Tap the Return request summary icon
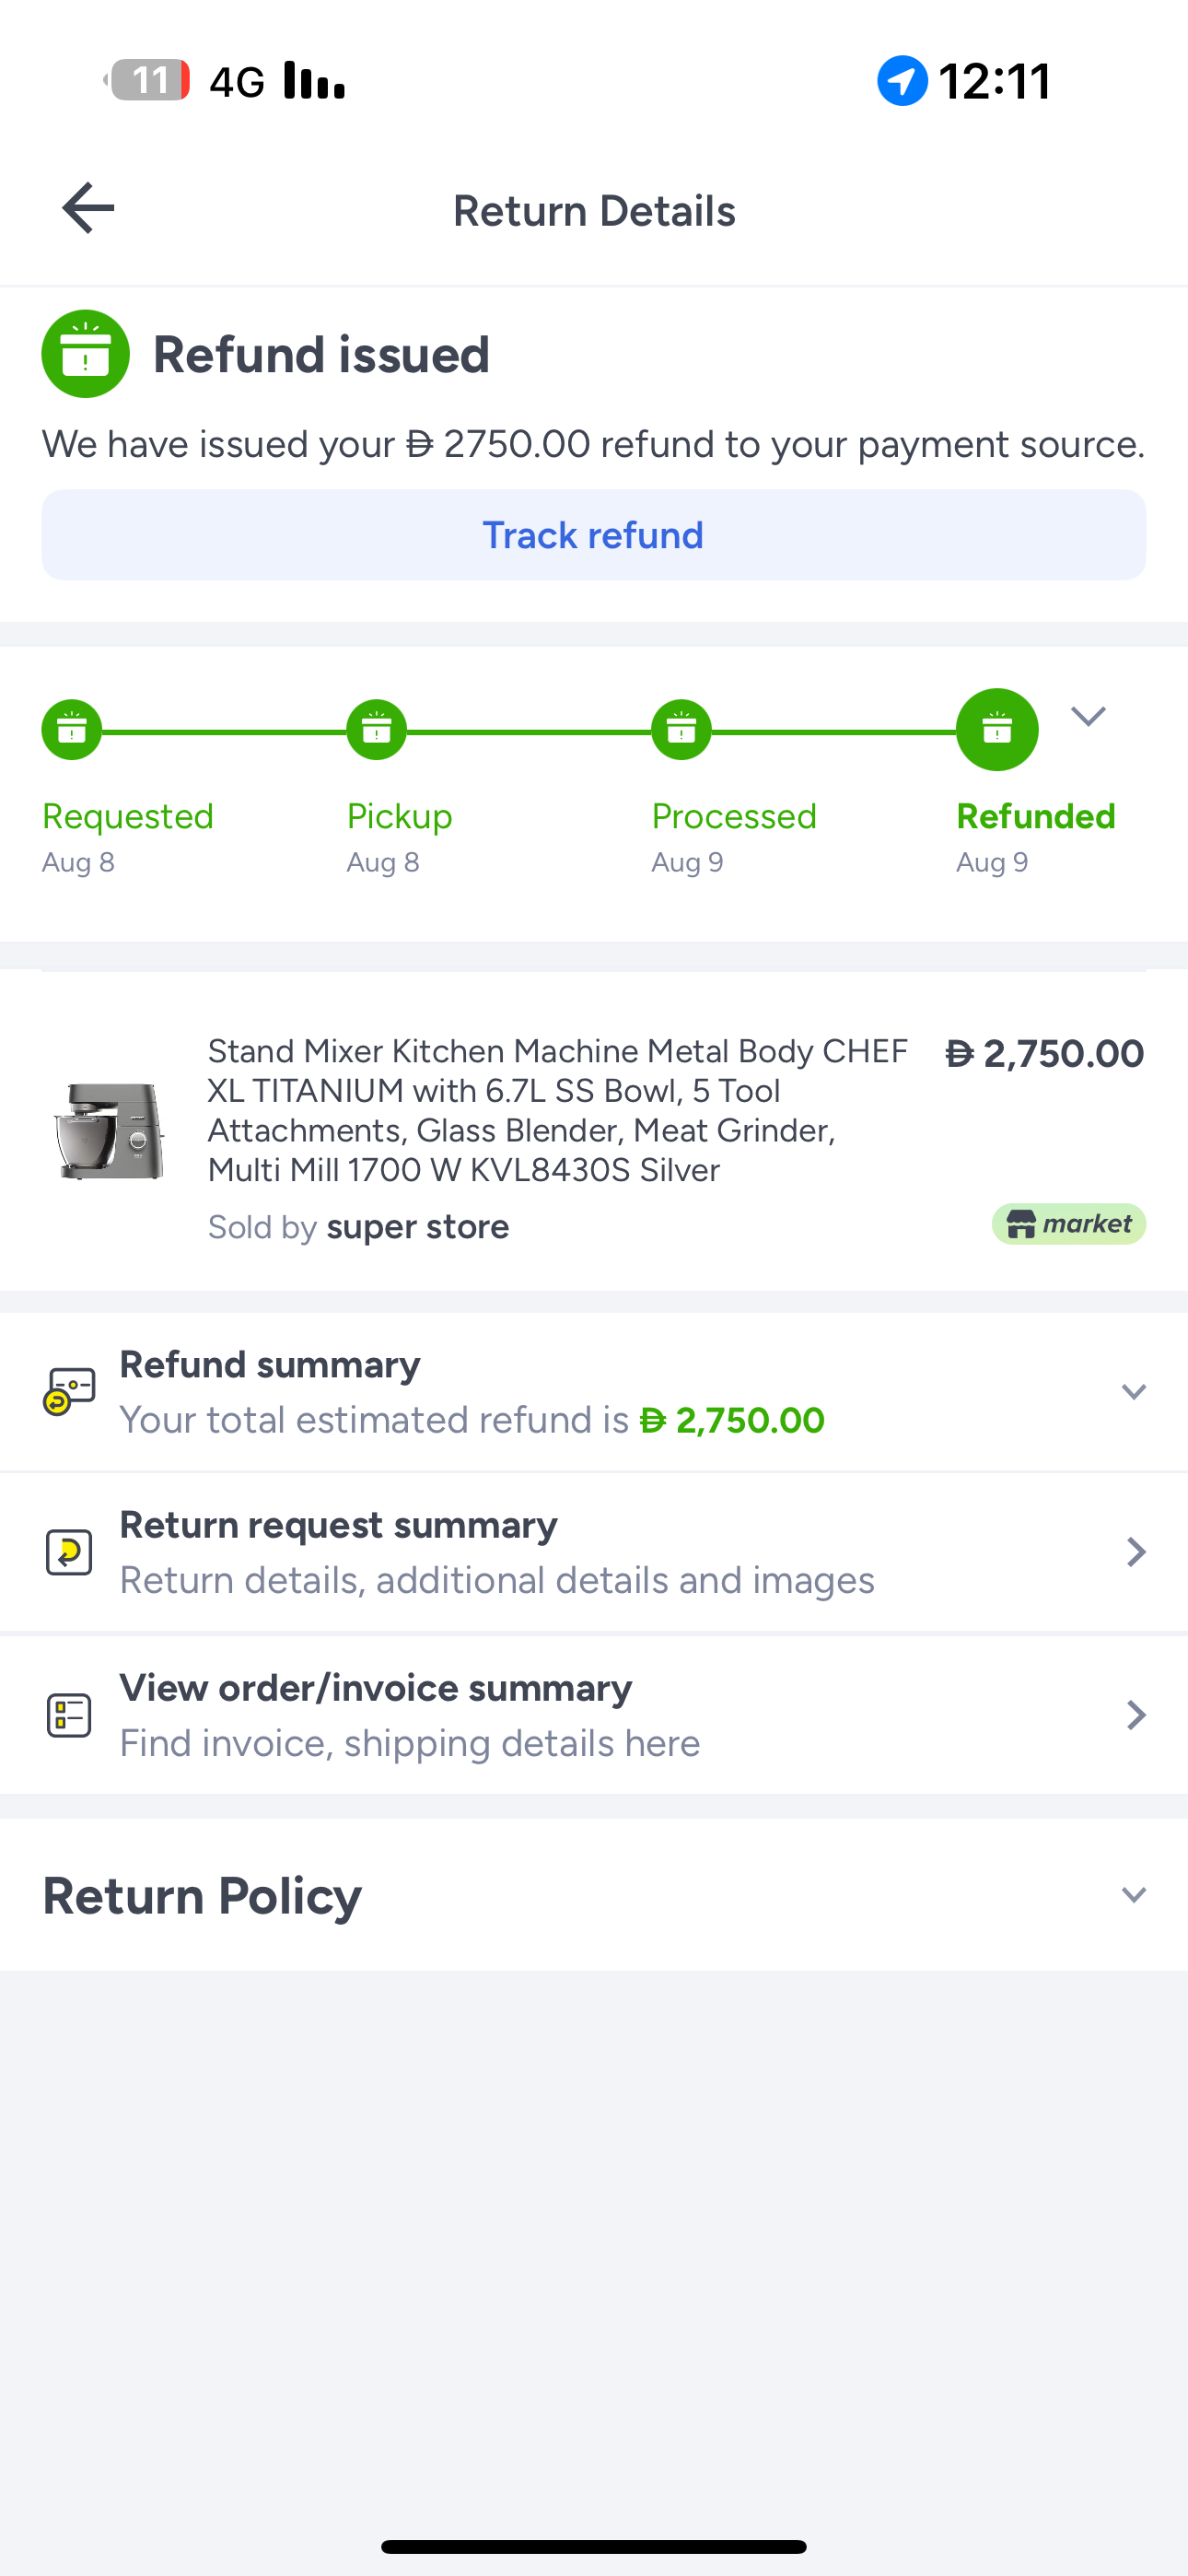The height and width of the screenshot is (2576, 1188). 69,1552
